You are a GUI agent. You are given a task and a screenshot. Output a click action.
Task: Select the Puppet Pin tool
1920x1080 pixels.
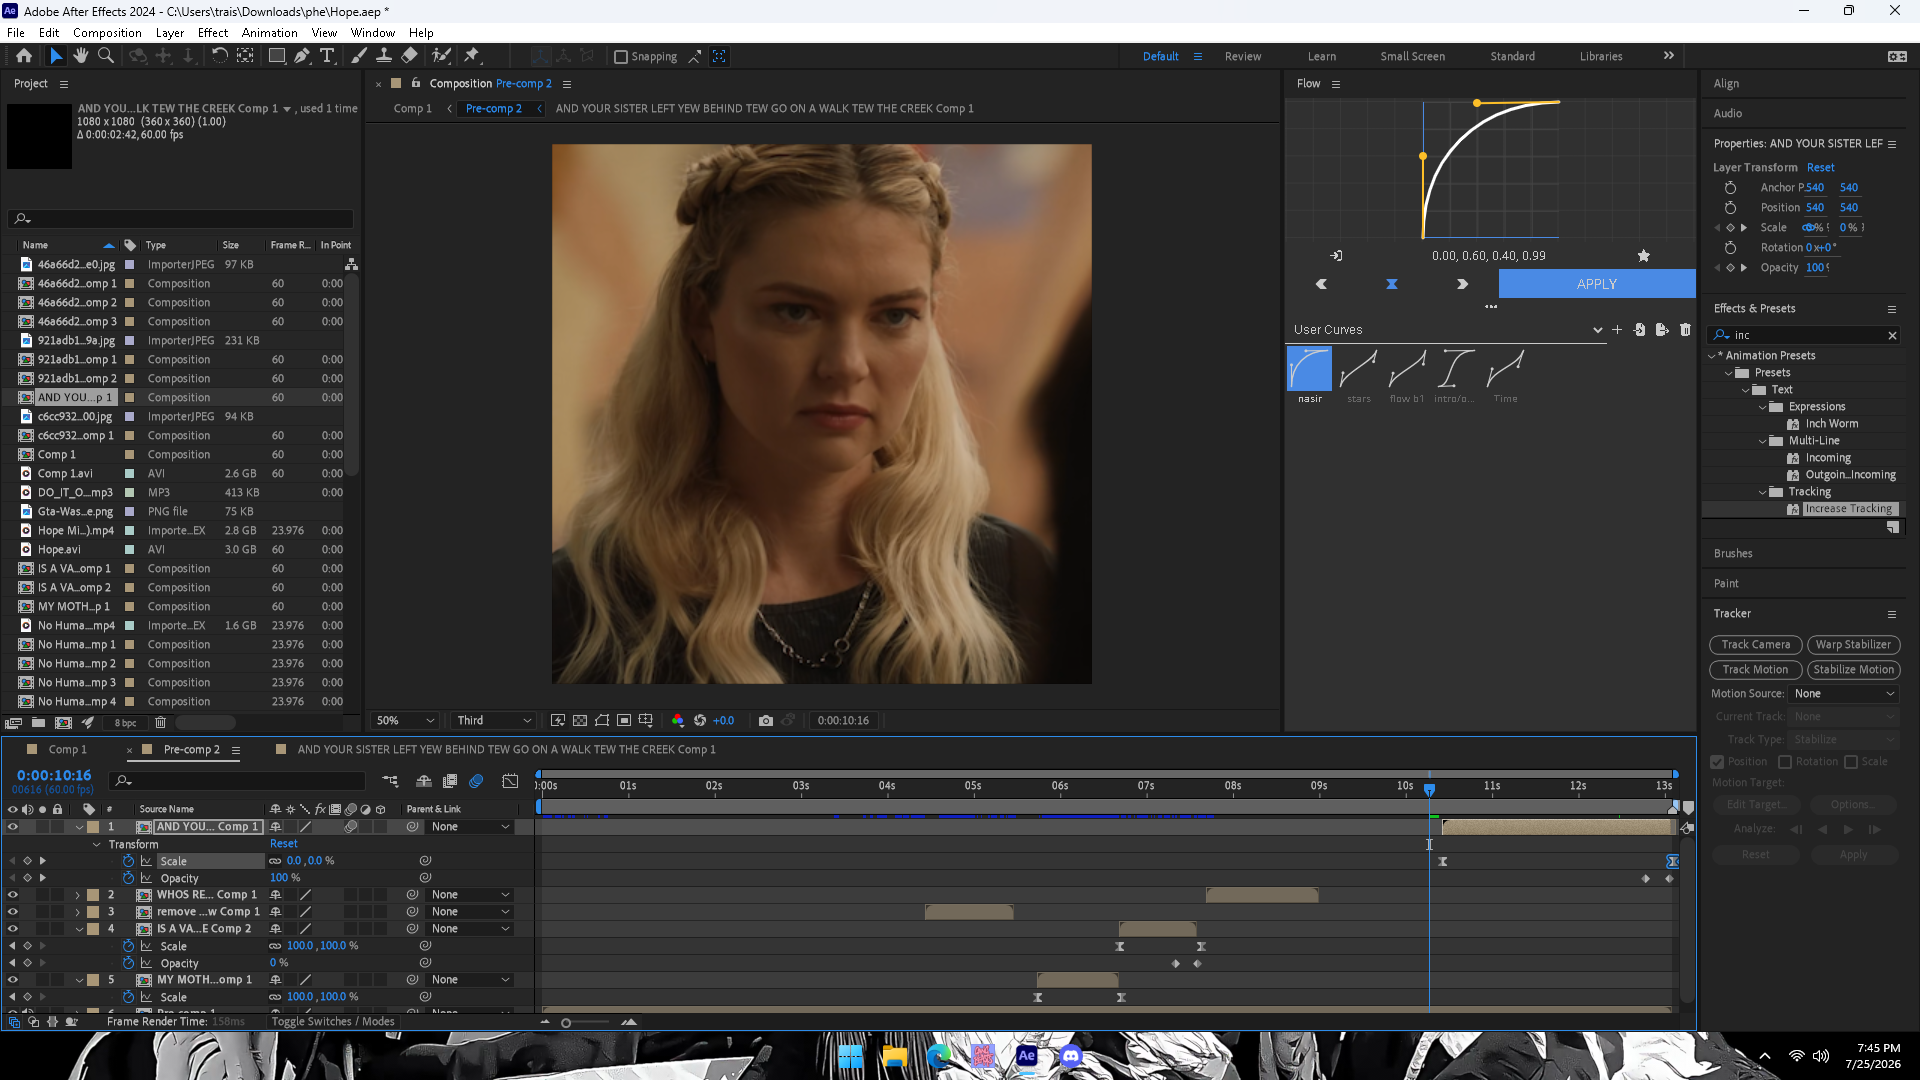(472, 56)
